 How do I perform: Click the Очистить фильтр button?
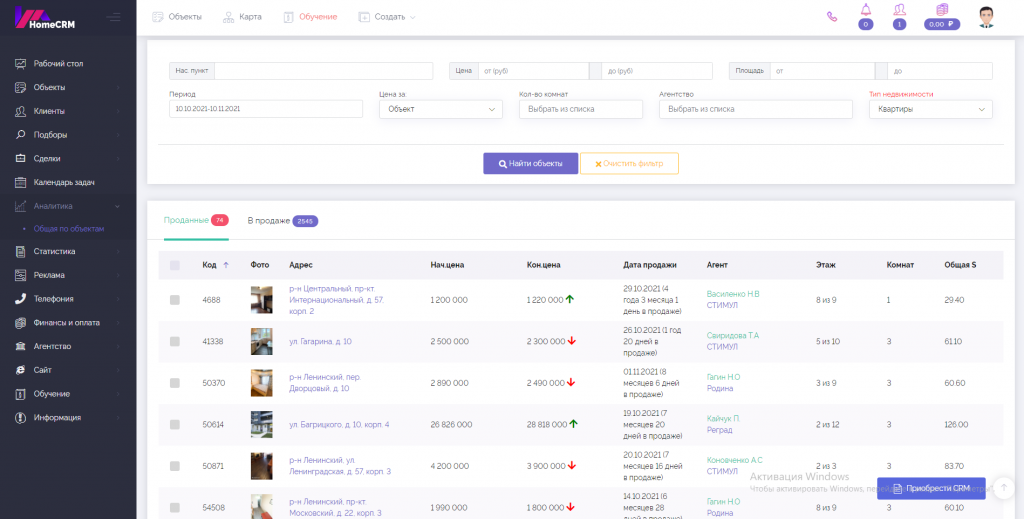point(629,163)
